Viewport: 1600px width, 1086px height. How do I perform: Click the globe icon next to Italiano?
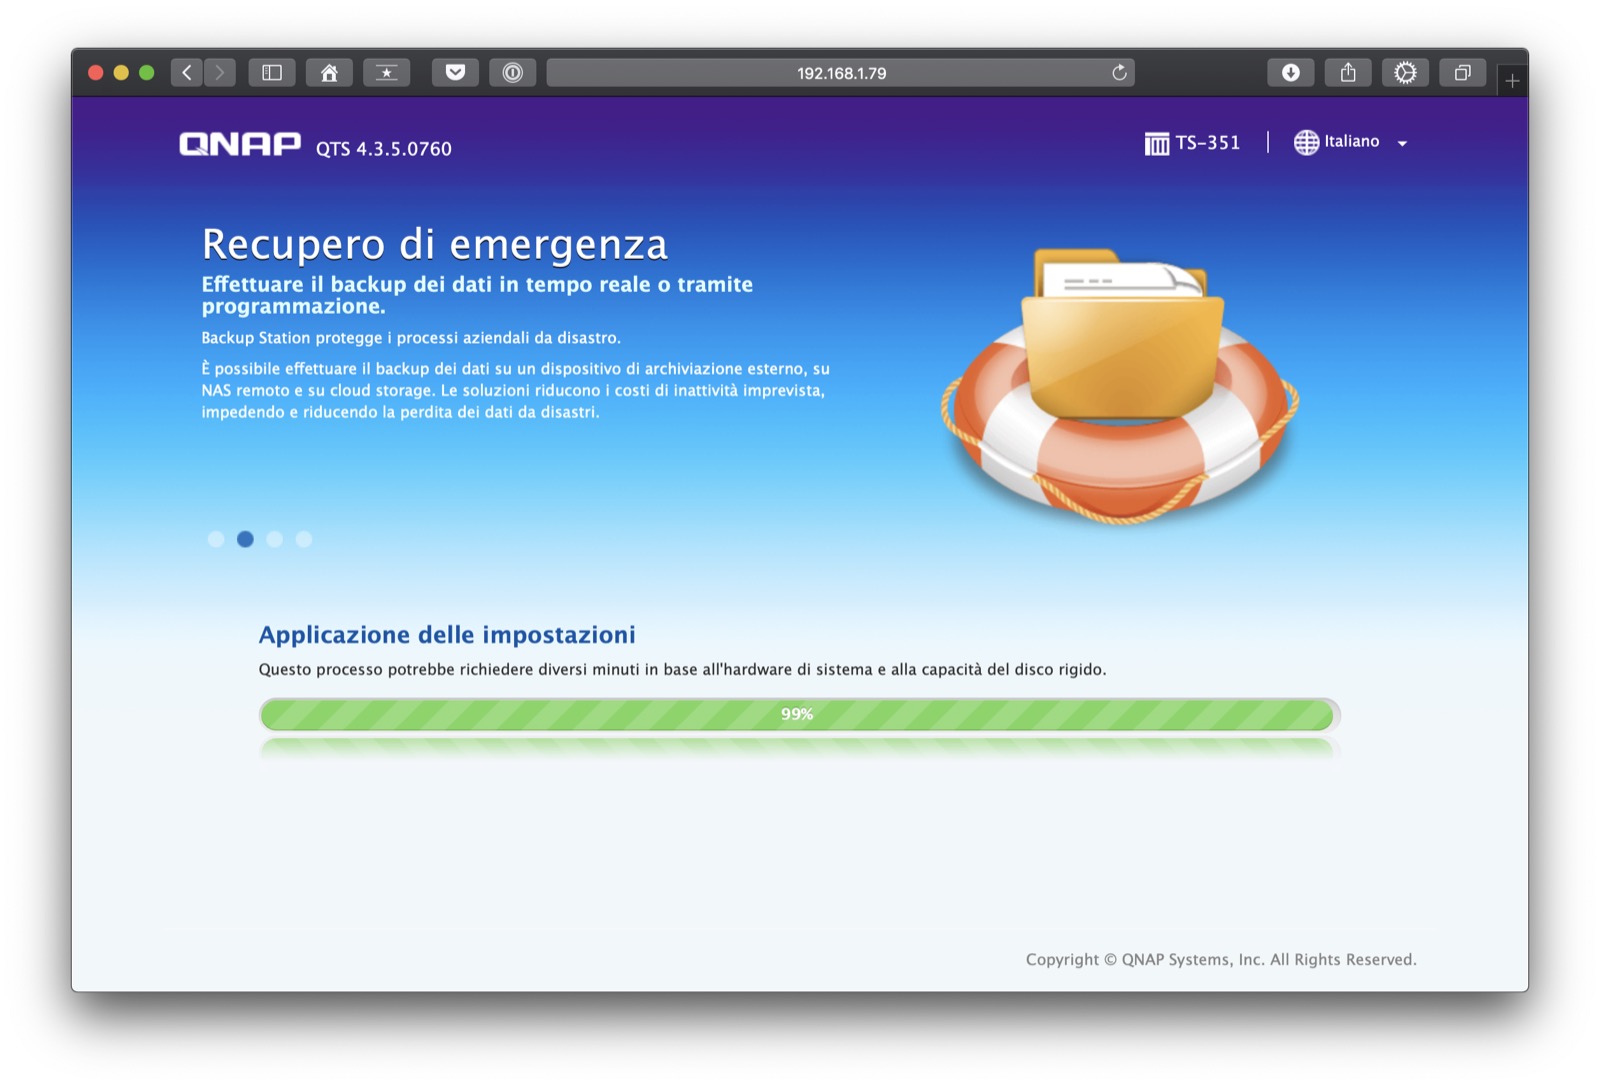tap(1306, 142)
